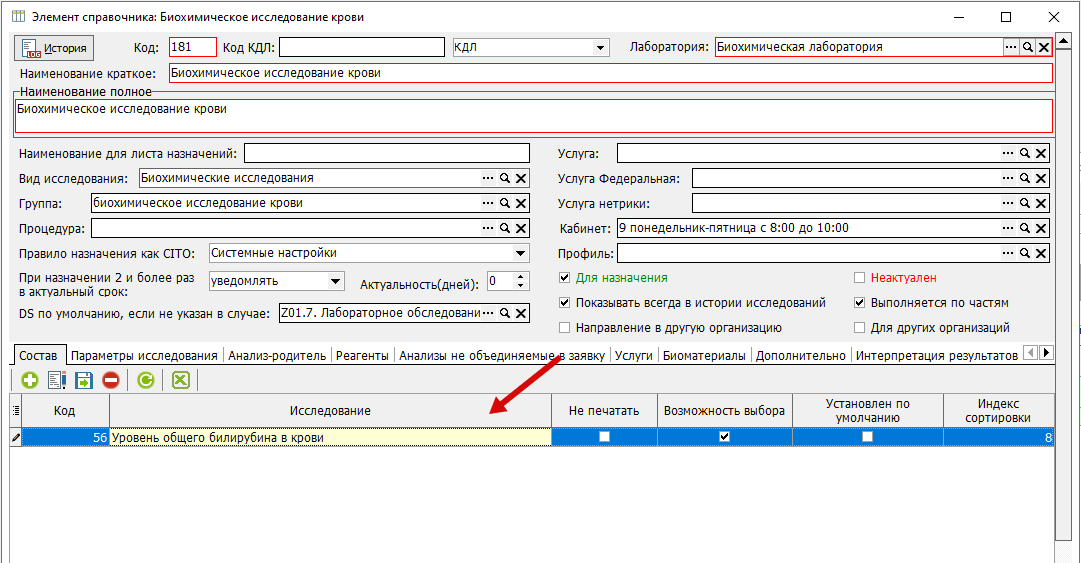The height and width of the screenshot is (563, 1081).
Task: Click the Код field with 181
Action: (193, 47)
